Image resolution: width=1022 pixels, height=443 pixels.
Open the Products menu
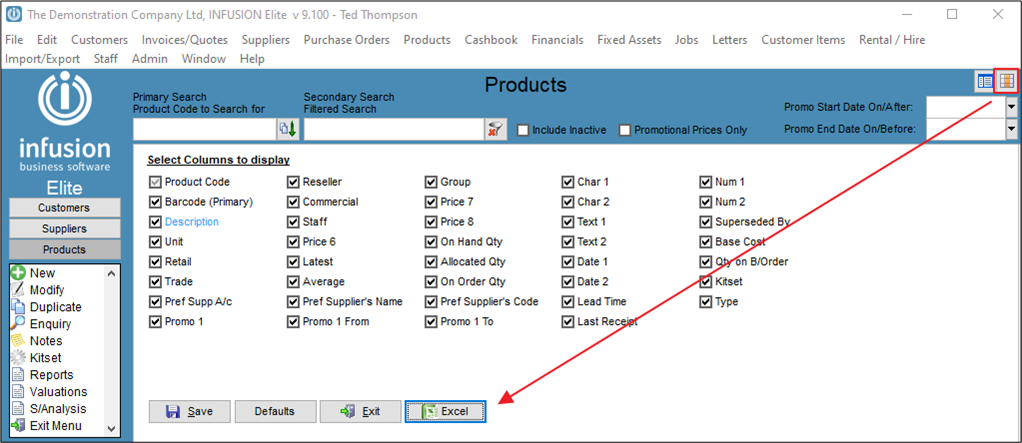click(427, 40)
